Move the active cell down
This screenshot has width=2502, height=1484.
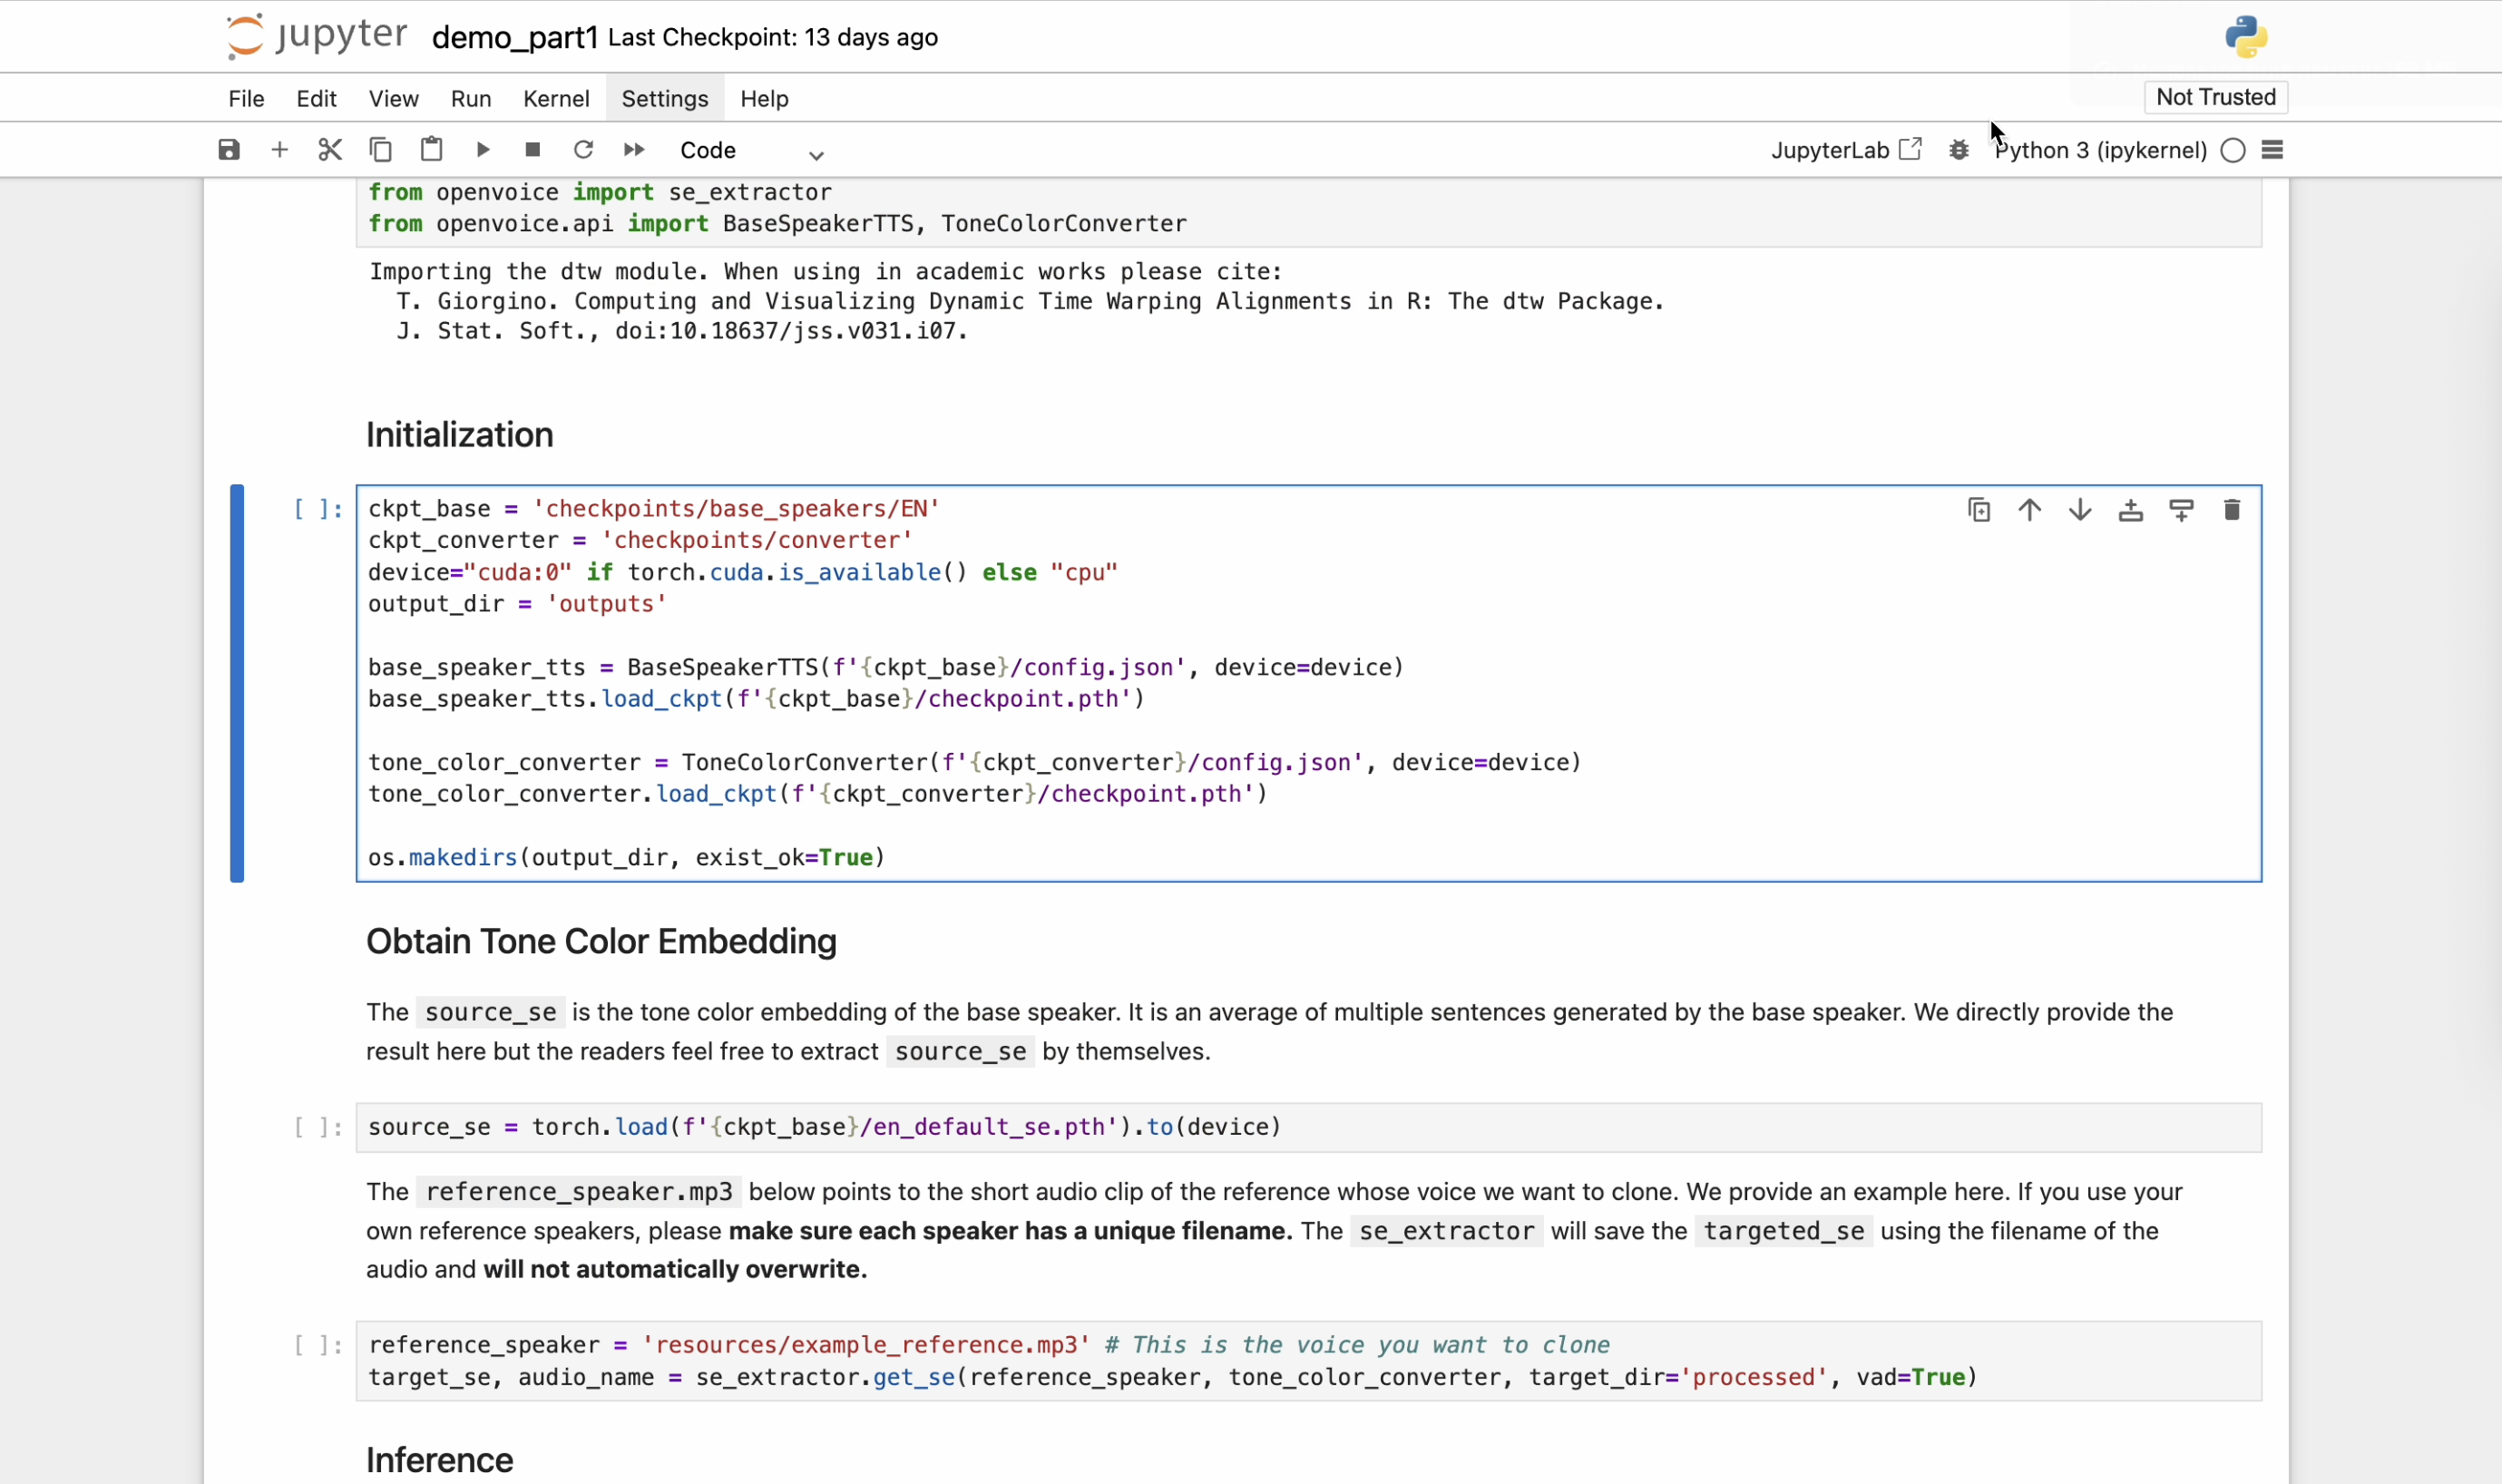(x=2080, y=510)
